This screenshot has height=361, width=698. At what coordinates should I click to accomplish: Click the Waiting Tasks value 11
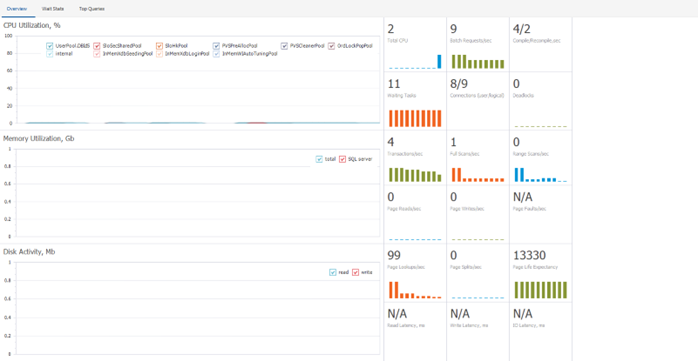click(x=394, y=84)
